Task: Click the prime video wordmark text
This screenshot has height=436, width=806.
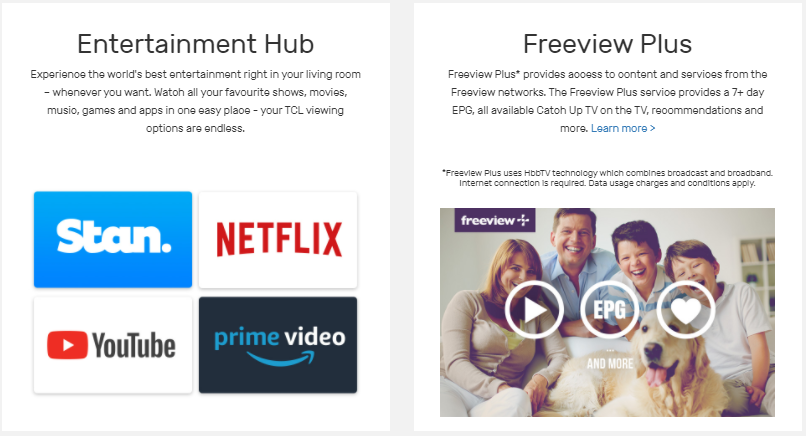Action: (280, 337)
